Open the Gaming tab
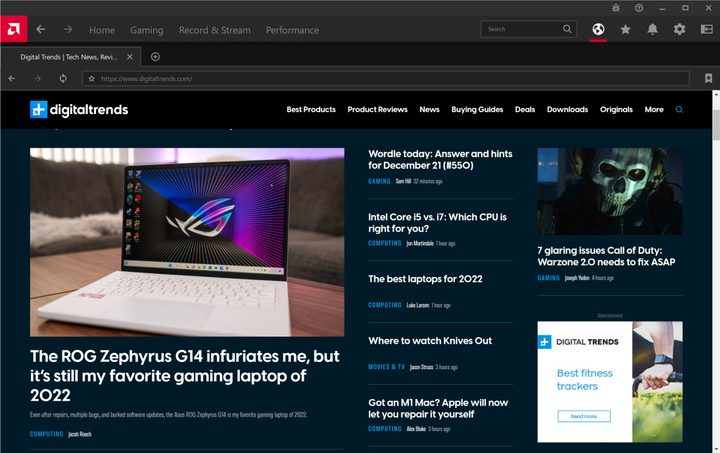The height and width of the screenshot is (453, 720). (146, 30)
